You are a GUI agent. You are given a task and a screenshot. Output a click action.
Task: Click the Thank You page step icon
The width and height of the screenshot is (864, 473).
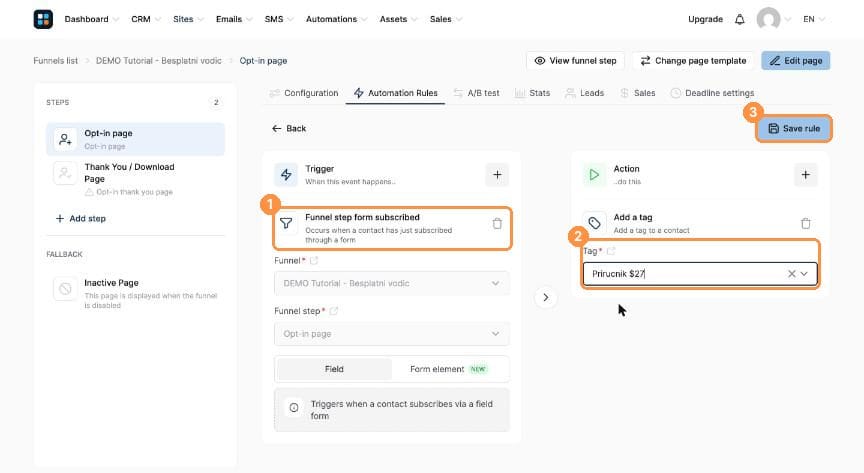[x=65, y=173]
